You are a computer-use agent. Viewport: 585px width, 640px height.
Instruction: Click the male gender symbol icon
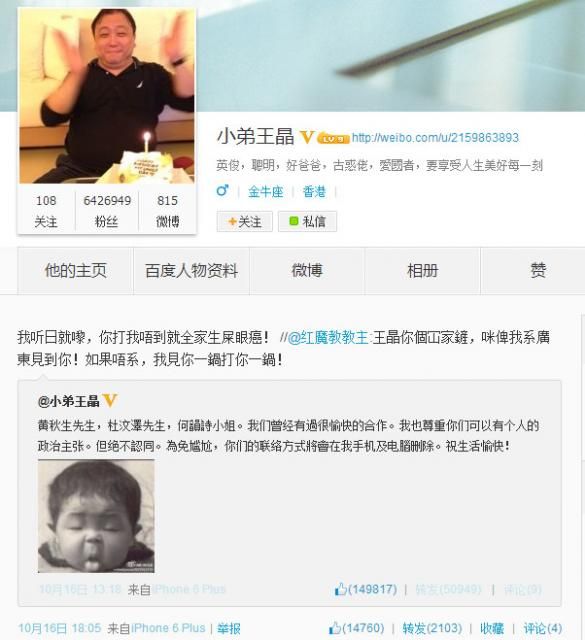[222, 191]
